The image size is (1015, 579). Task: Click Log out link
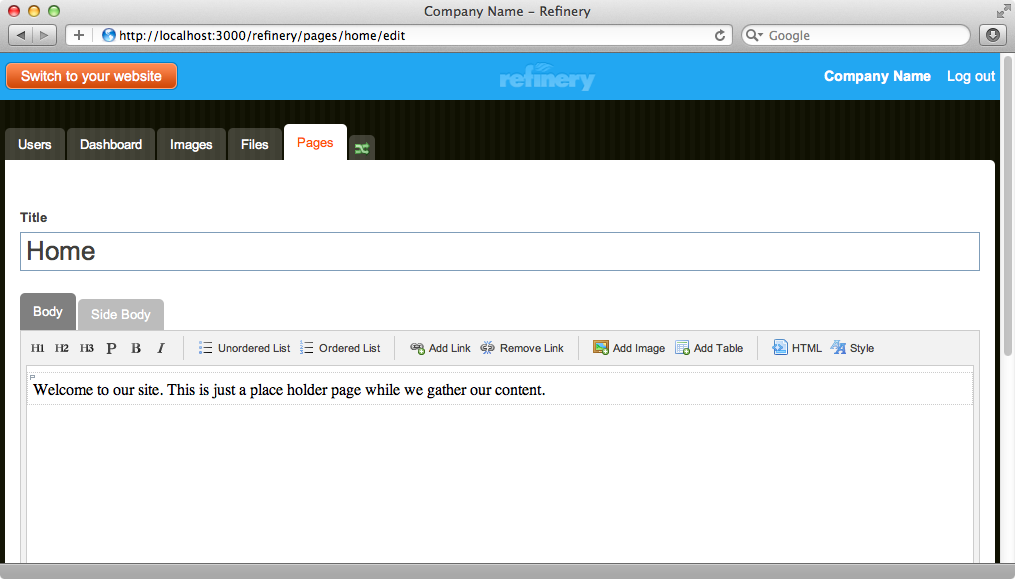pos(971,76)
